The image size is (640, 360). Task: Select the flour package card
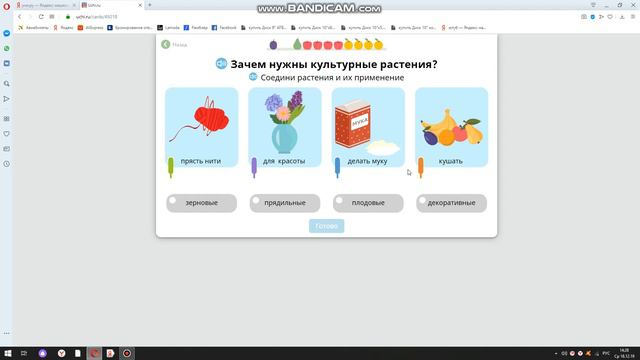coord(368,127)
